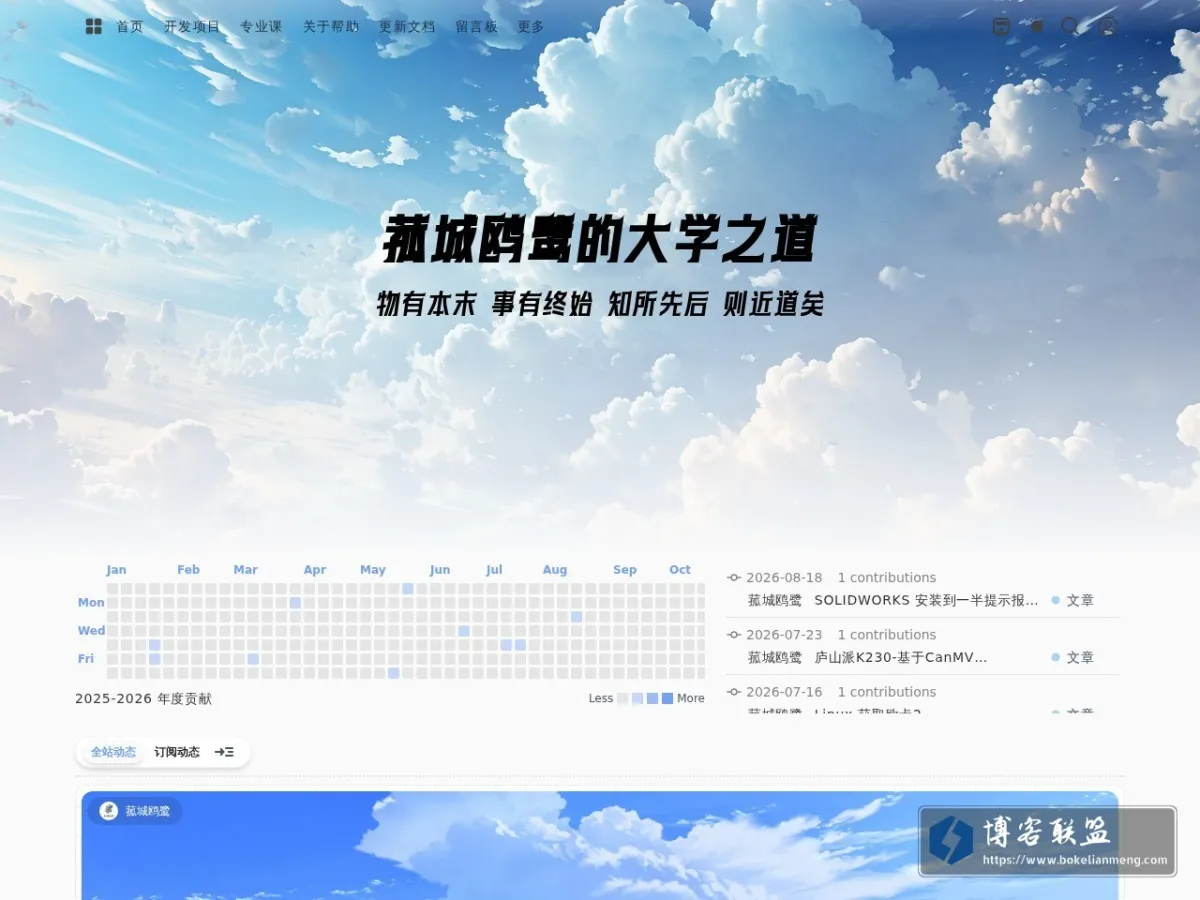This screenshot has width=1200, height=900.
Task: Click blue dot beside SOLIDWORKS entry's 文章 tag
Action: coord(1055,600)
